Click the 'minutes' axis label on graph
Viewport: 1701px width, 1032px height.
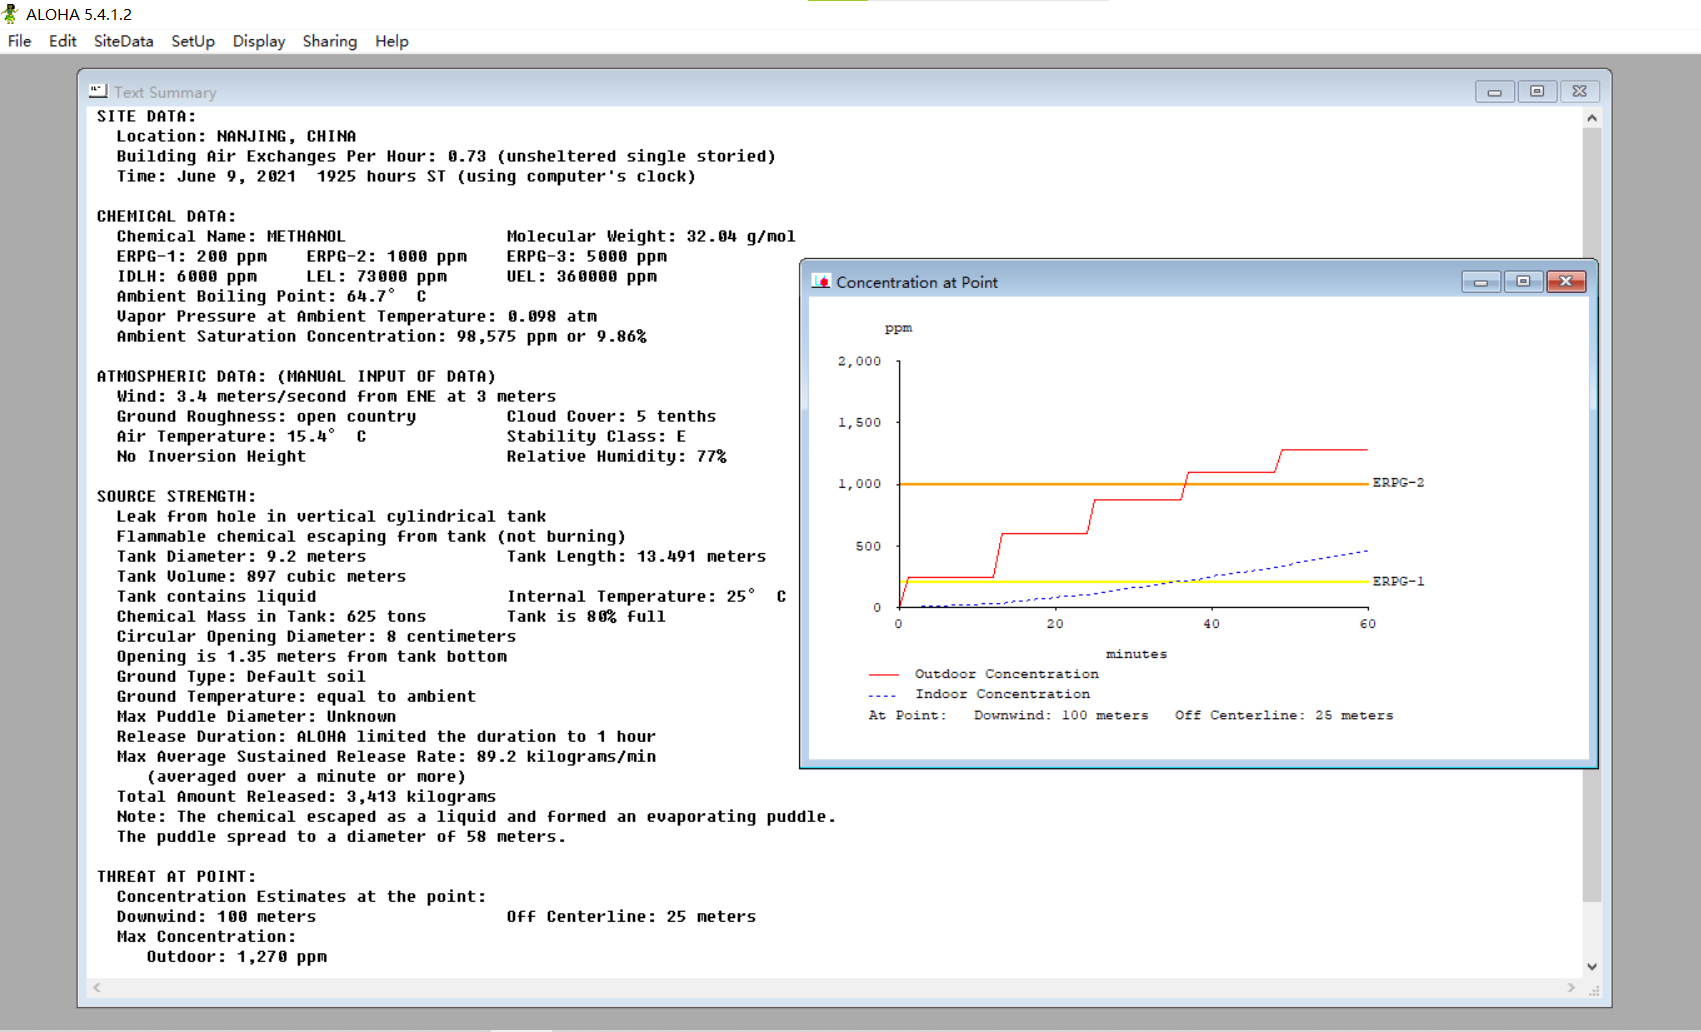pyautogui.click(x=1136, y=654)
